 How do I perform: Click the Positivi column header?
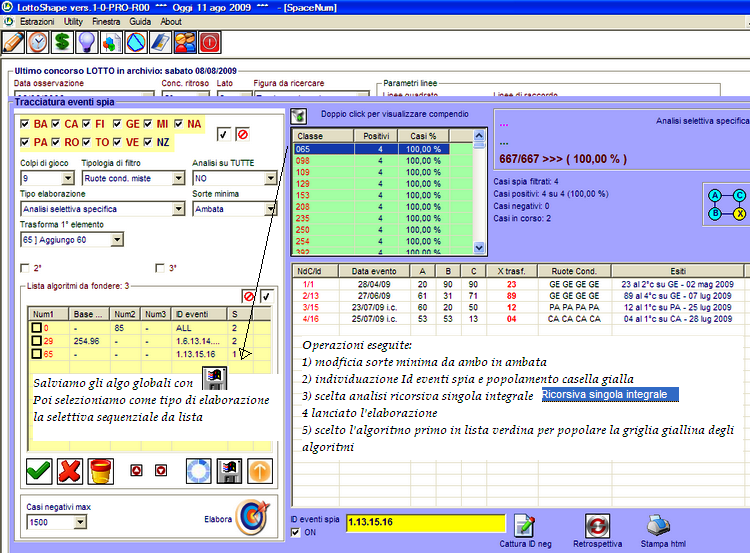click(x=376, y=136)
